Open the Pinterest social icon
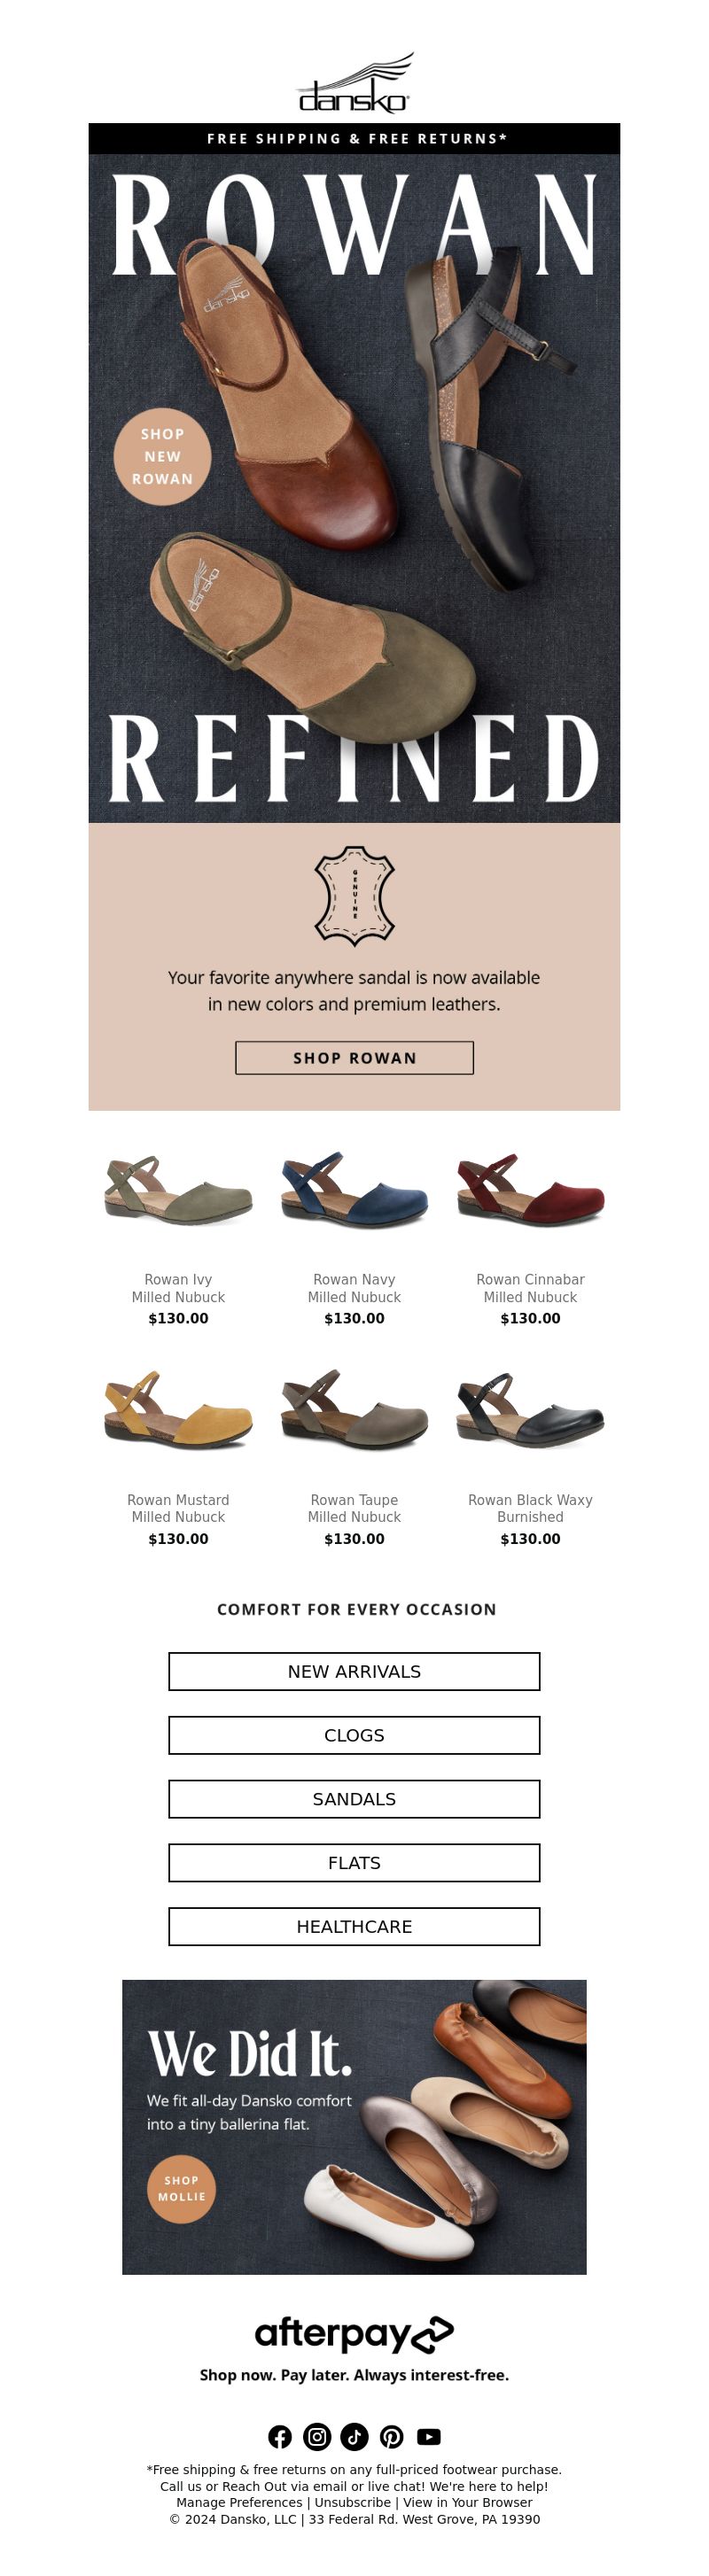The height and width of the screenshot is (2576, 709). click(x=391, y=2436)
